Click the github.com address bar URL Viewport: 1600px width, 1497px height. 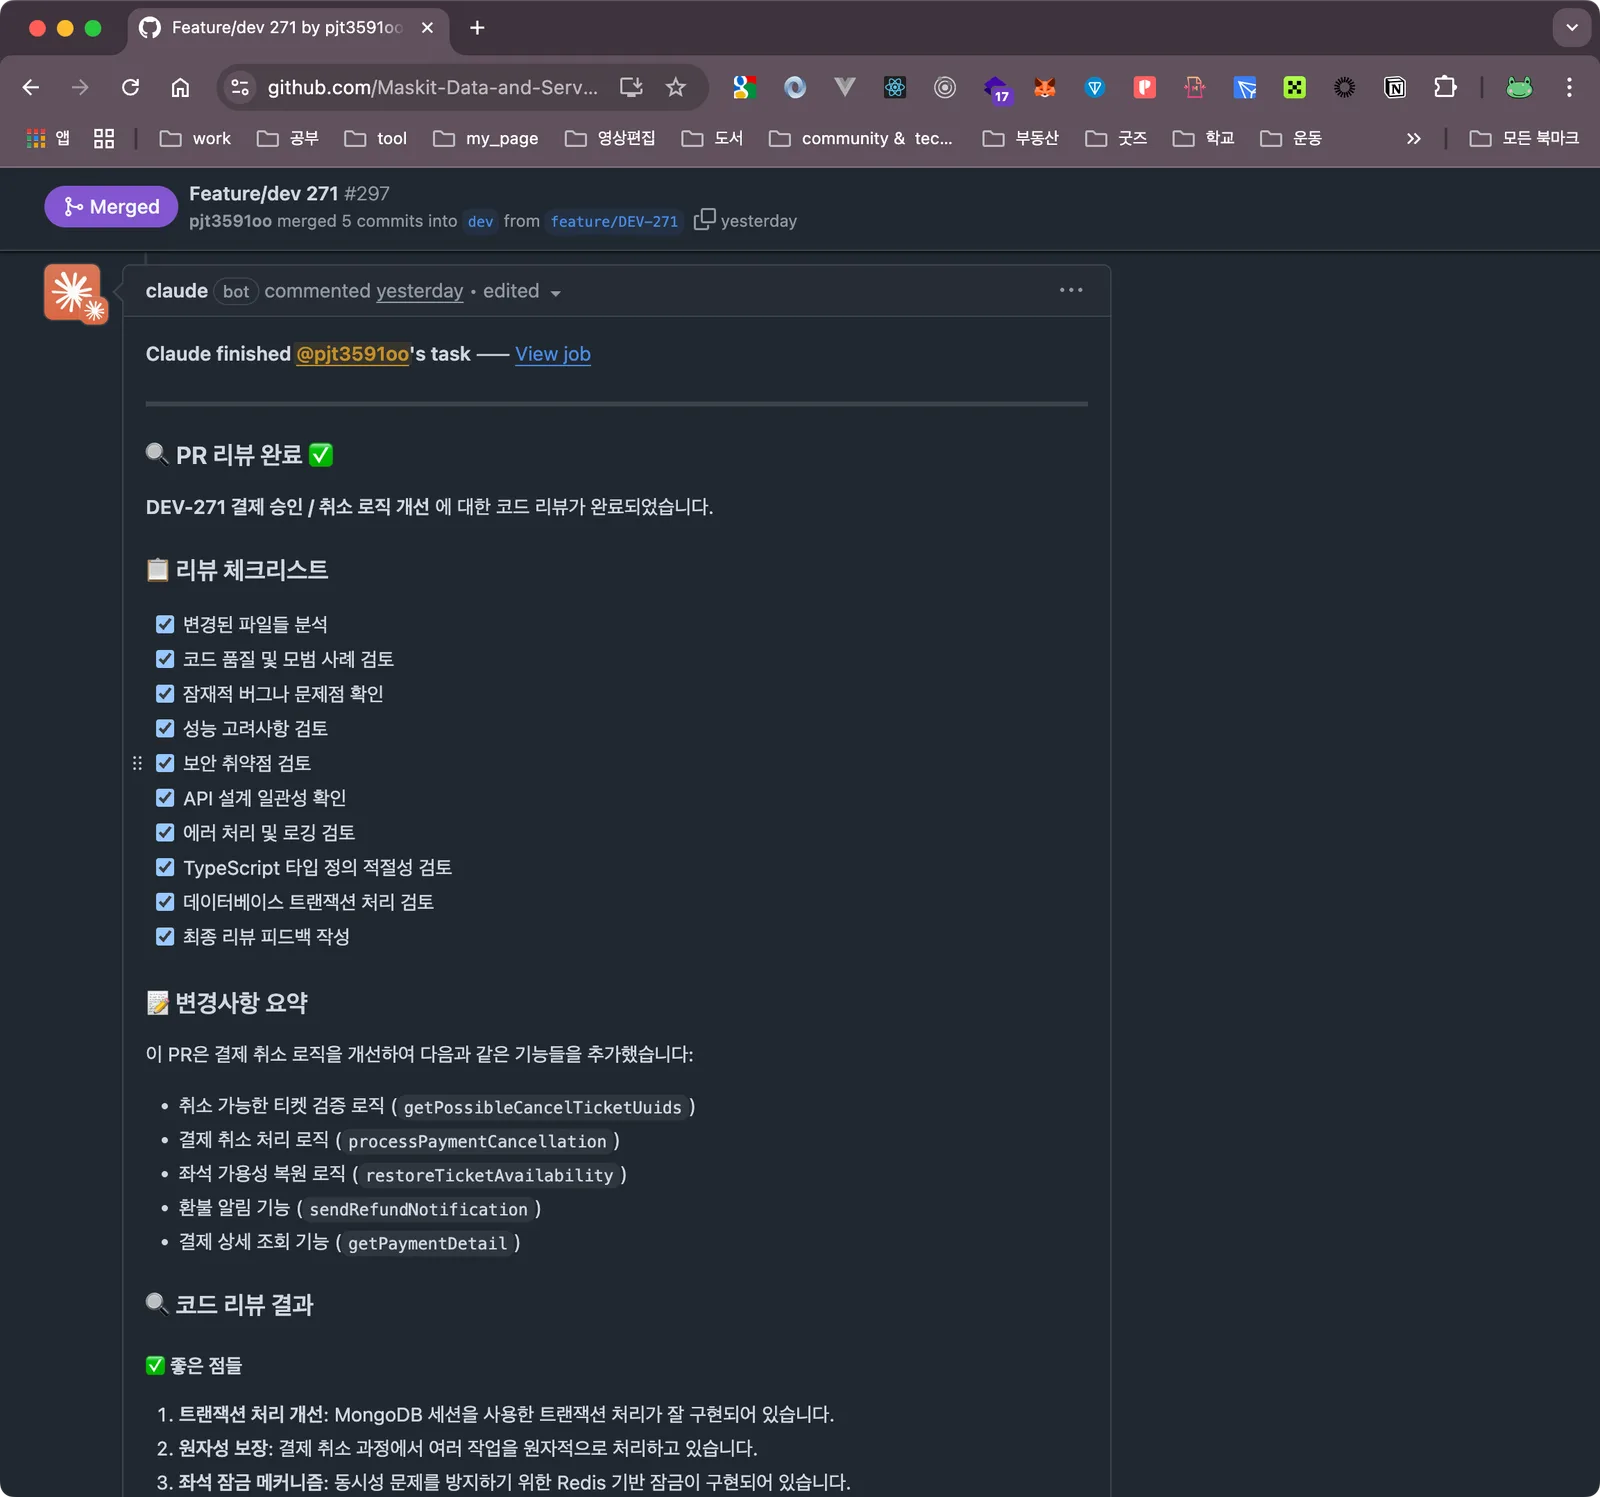[x=432, y=88]
